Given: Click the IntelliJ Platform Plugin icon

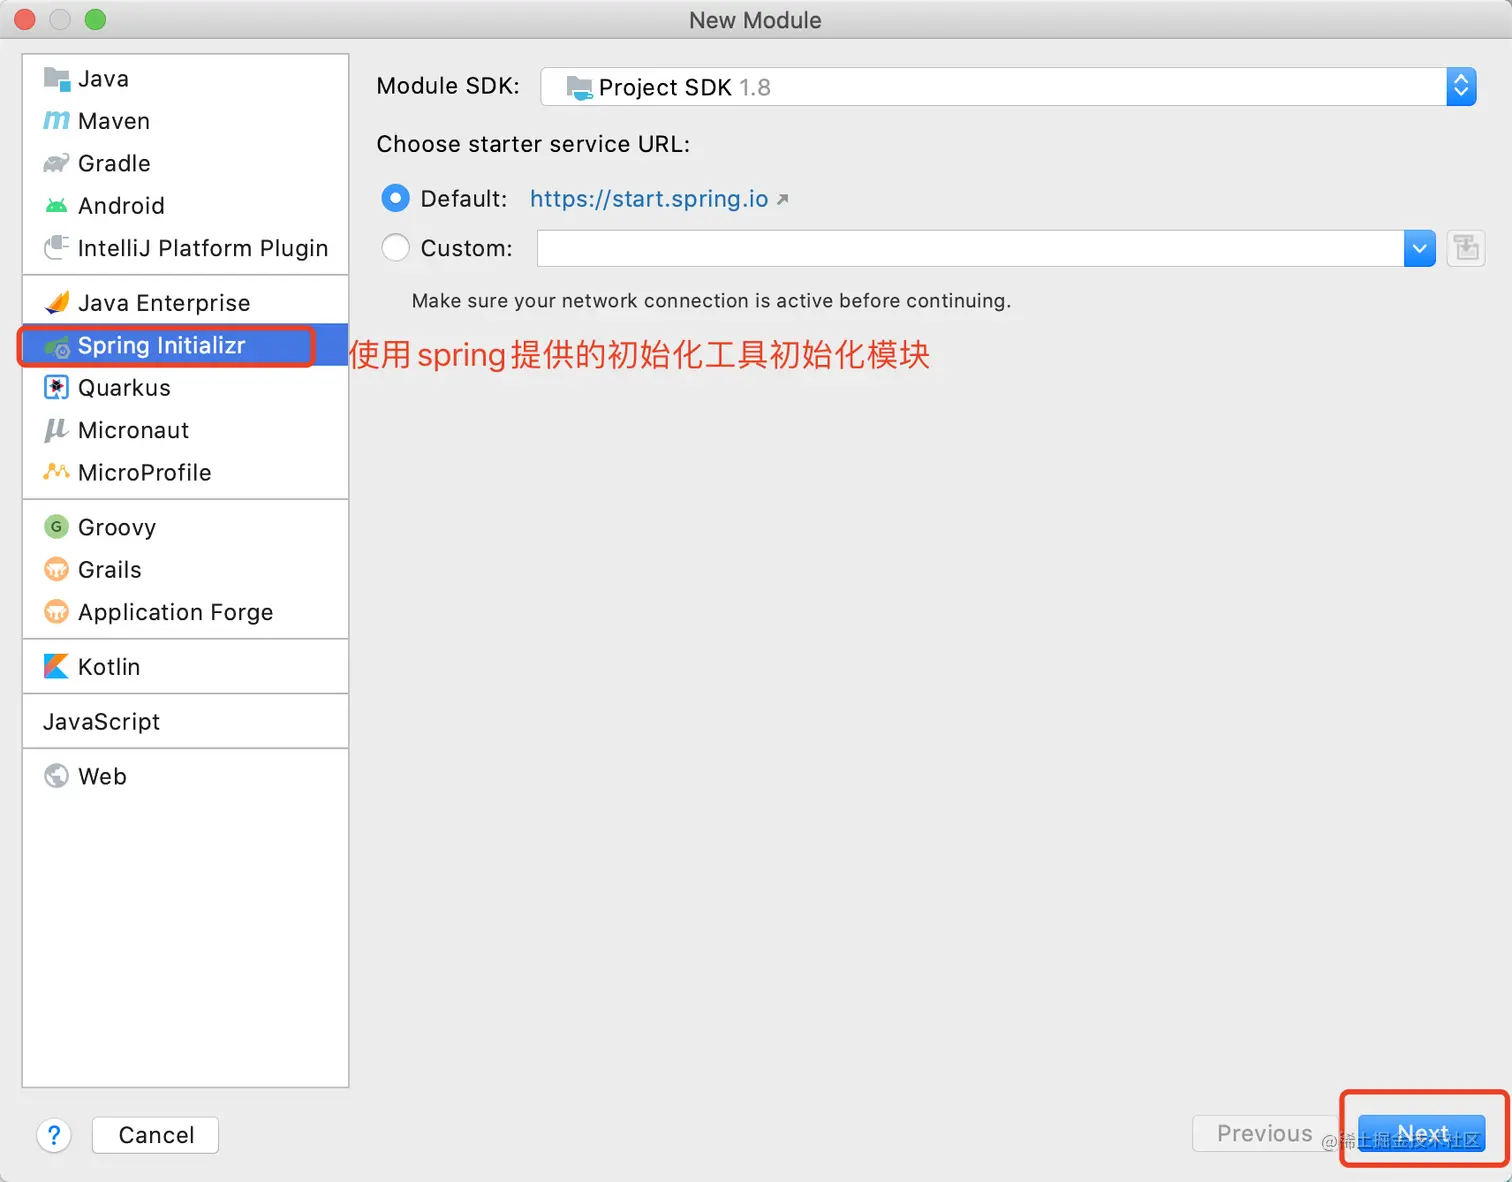Looking at the screenshot, I should (x=57, y=247).
